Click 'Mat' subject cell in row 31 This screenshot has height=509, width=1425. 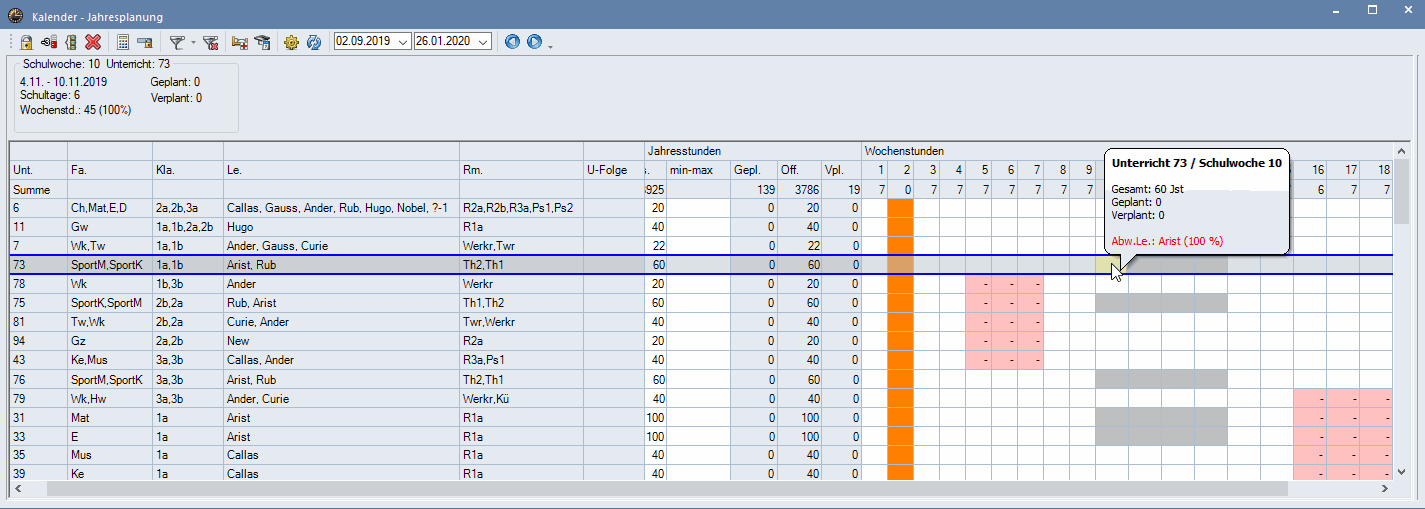point(109,417)
